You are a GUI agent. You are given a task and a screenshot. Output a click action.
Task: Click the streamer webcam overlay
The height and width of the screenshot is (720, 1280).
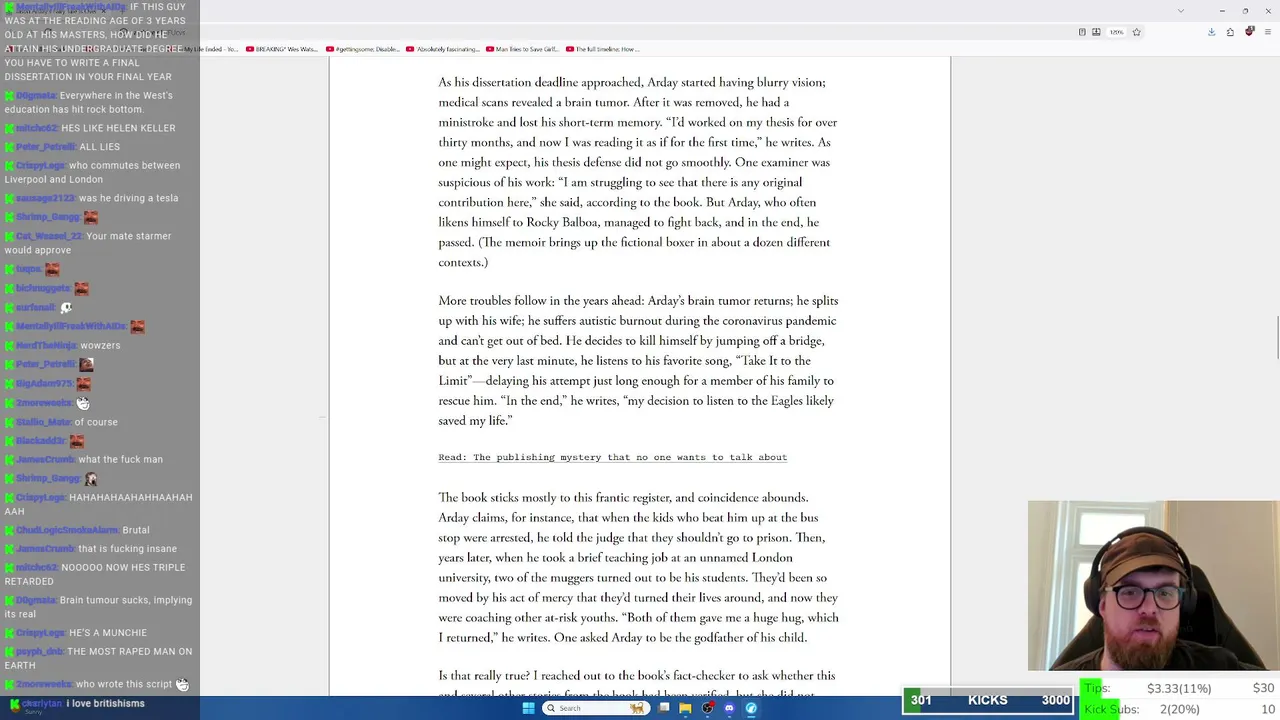point(1153,585)
